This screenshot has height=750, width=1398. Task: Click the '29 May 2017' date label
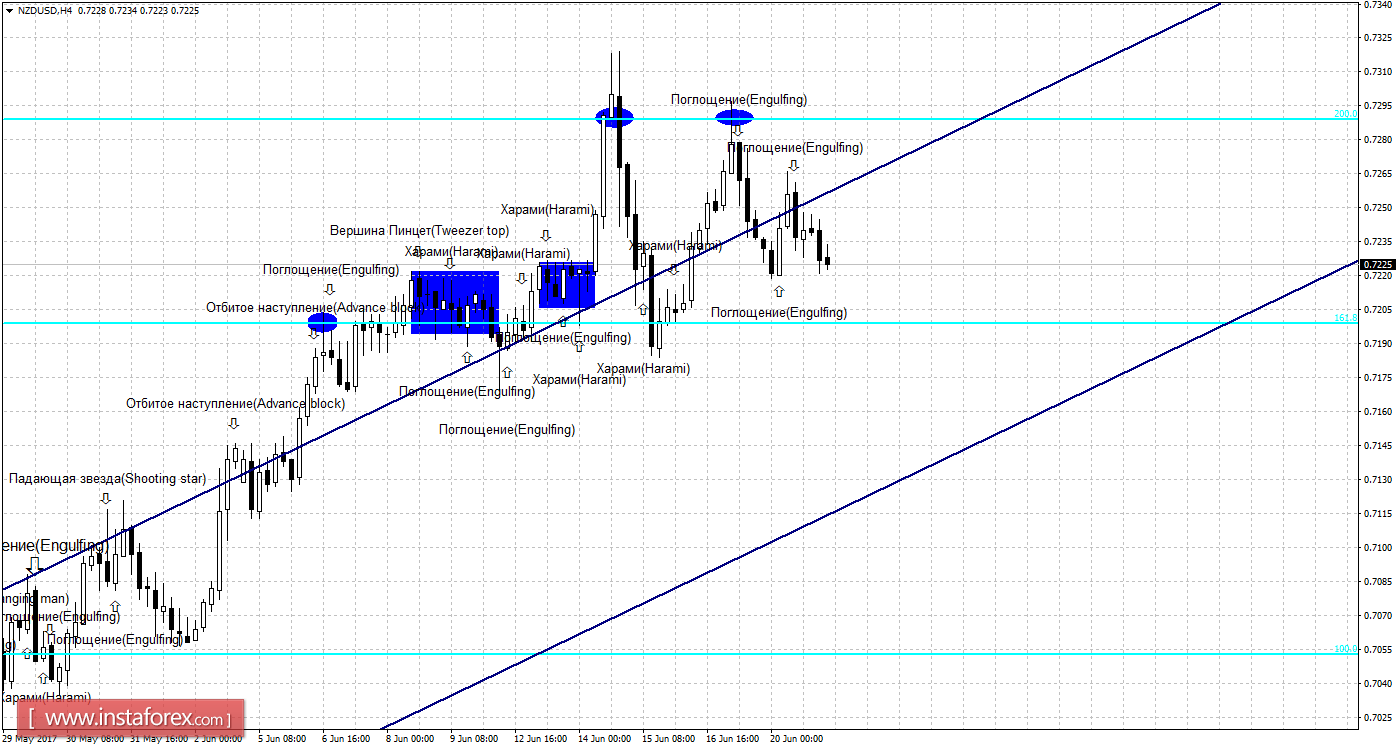click(30, 739)
